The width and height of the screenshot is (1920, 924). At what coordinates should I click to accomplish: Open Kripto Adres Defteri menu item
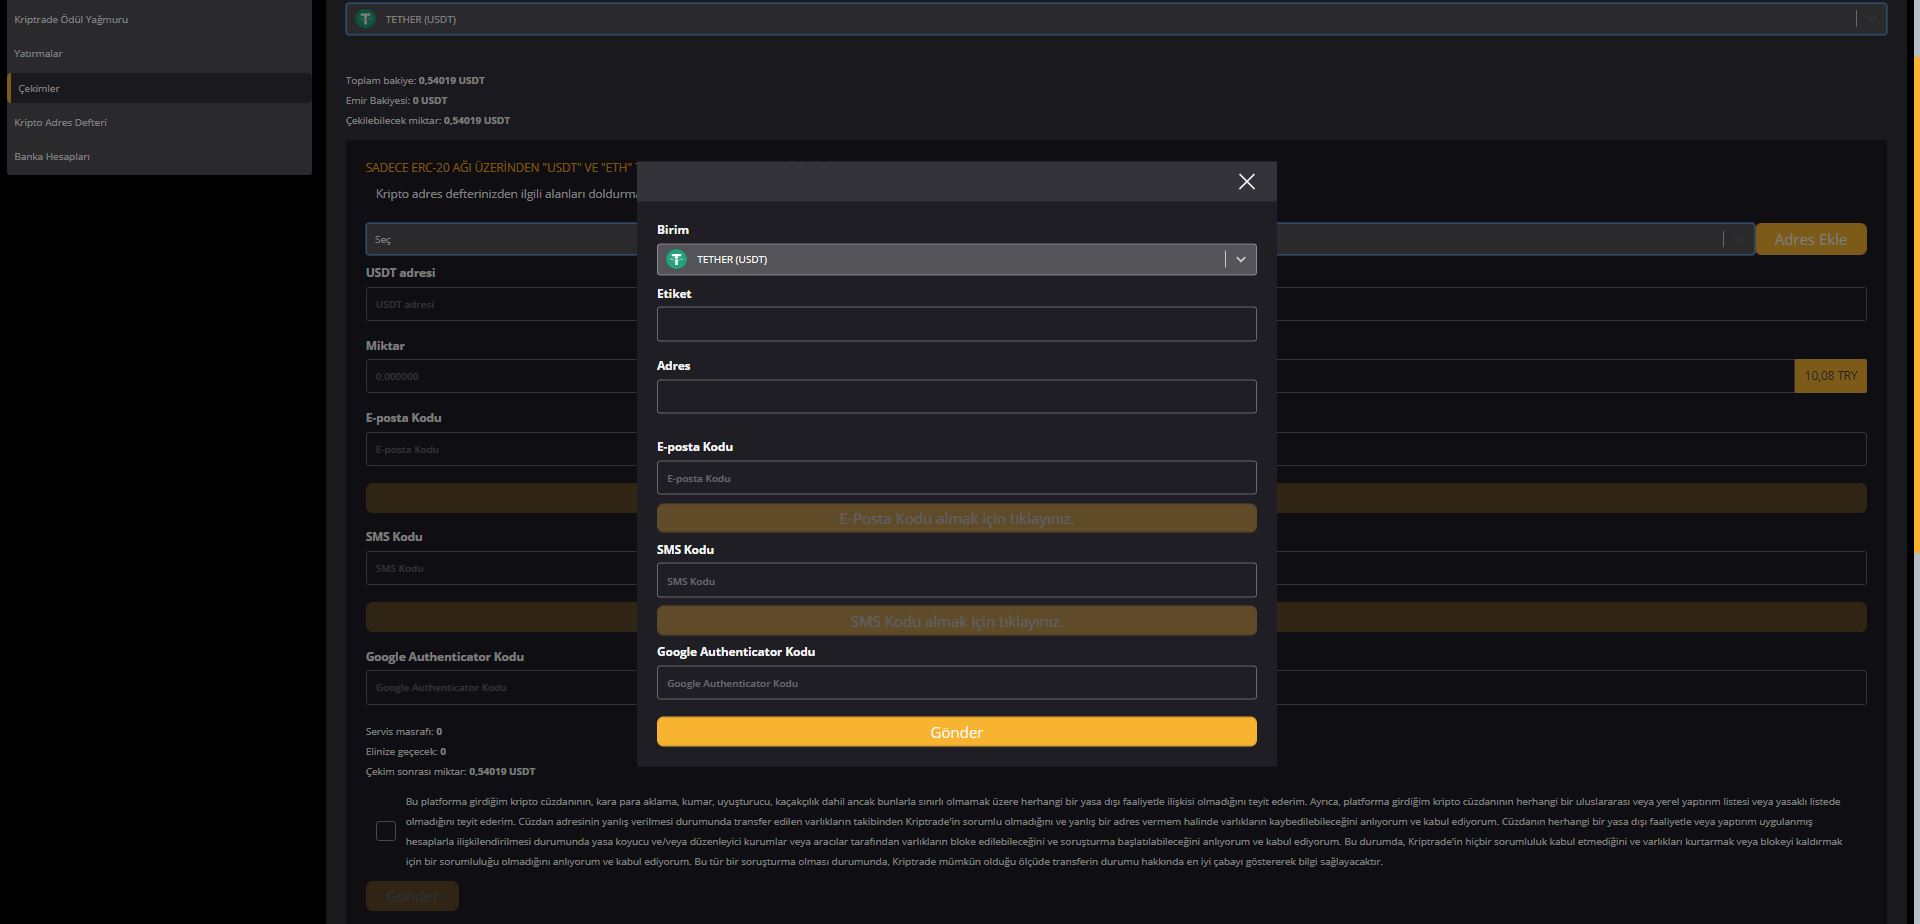tap(60, 122)
